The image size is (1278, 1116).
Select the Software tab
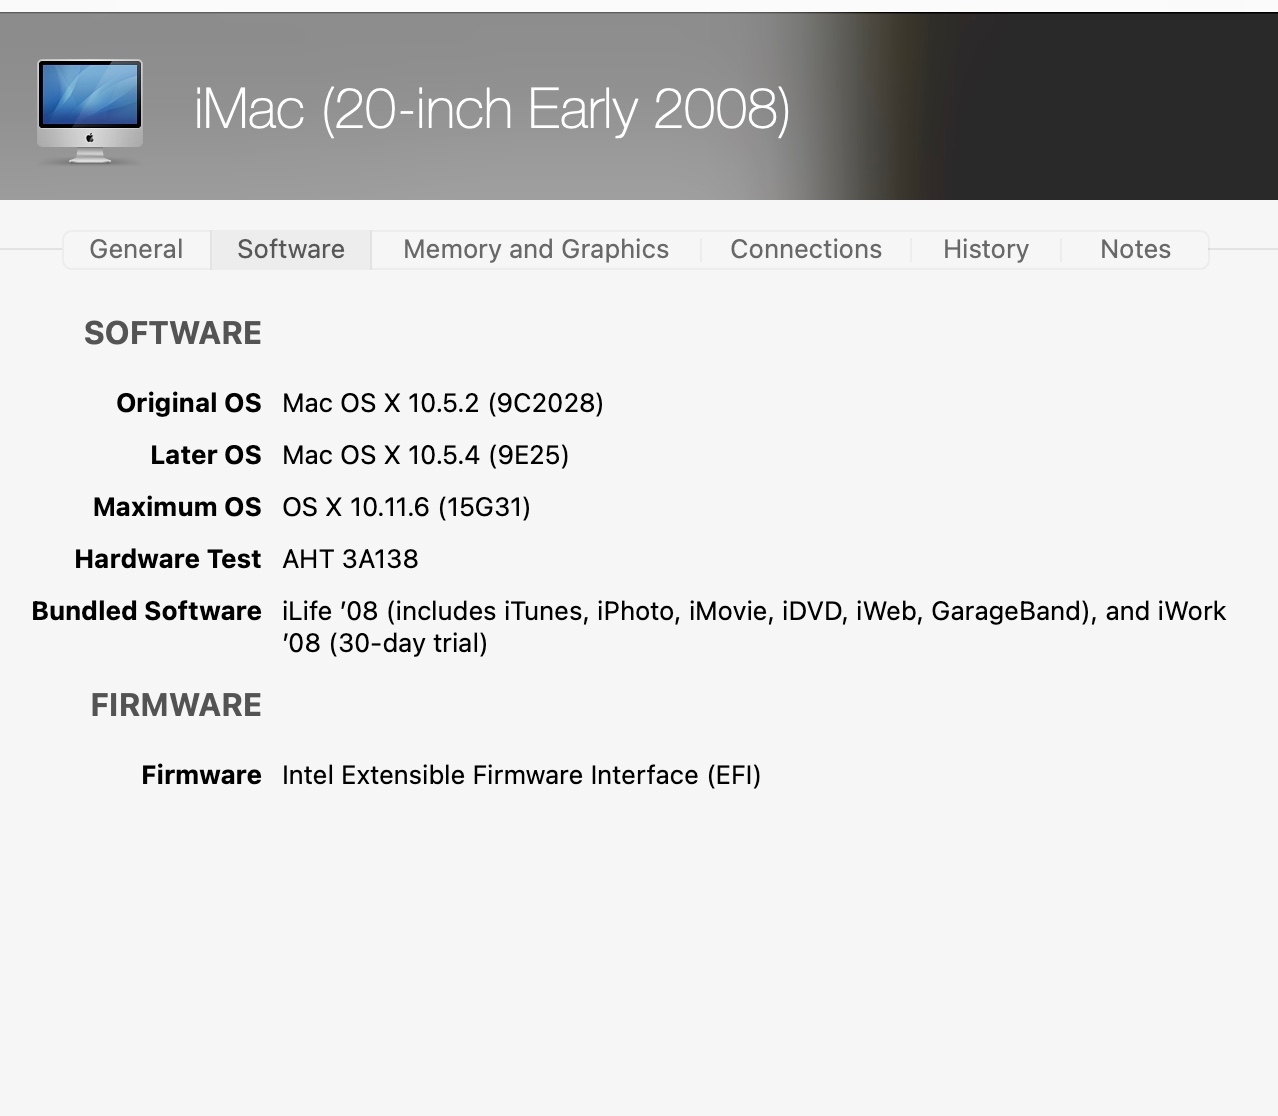point(291,249)
